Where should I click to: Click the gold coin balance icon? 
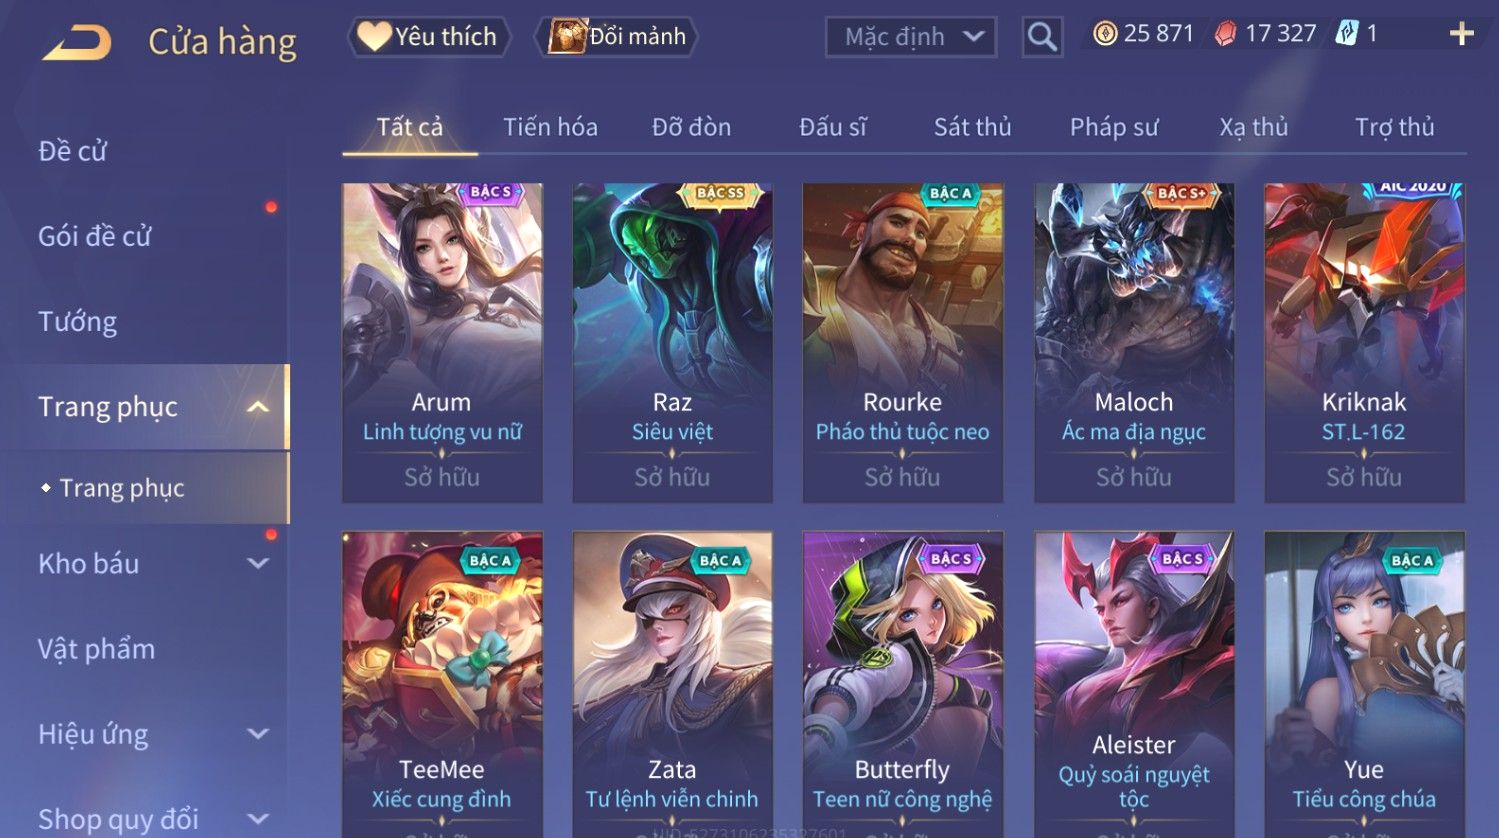pos(1104,34)
